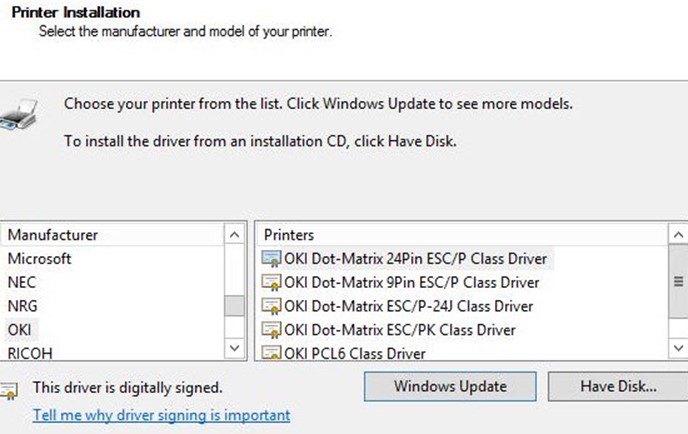The image size is (688, 434).
Task: Choose NRG from the manufacturers
Action: click(x=23, y=306)
